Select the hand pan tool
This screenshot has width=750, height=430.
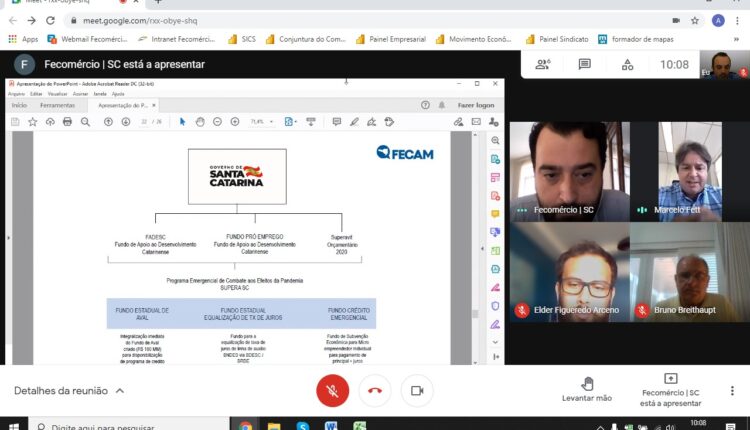click(200, 122)
